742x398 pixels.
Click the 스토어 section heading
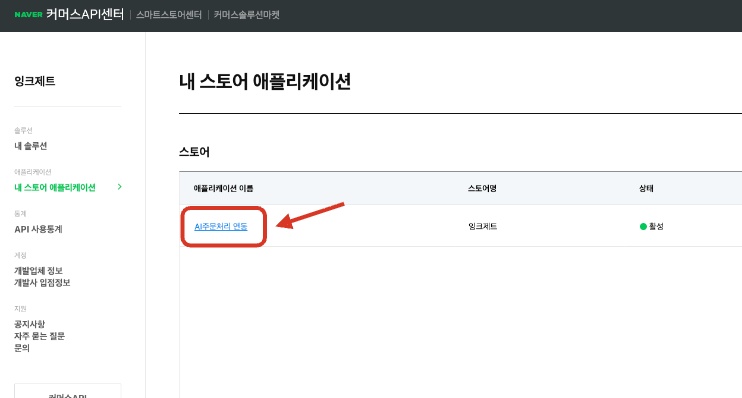[194, 152]
